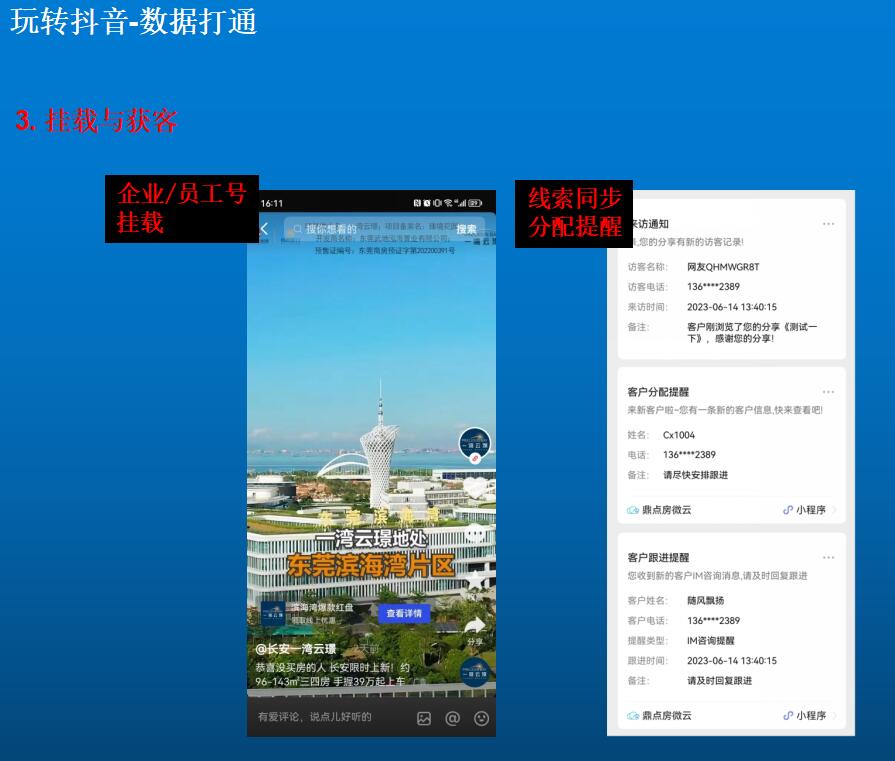
Task: Open the 一湾云璟 profile avatar on the video
Action: [x=474, y=443]
